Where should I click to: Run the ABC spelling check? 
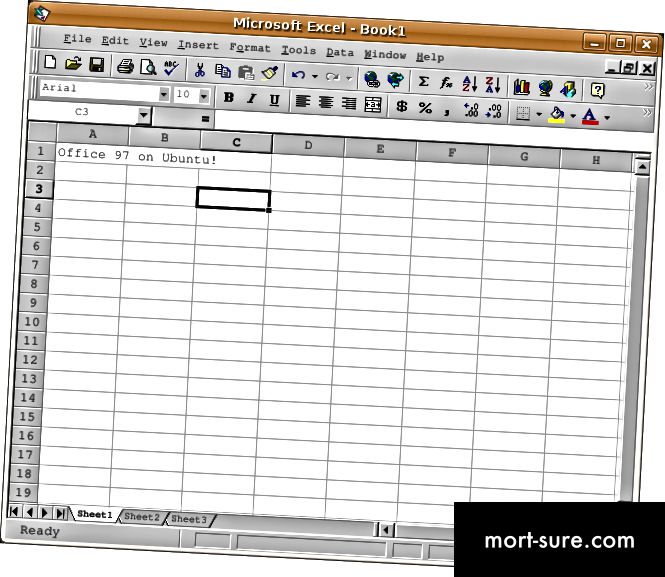(x=171, y=68)
